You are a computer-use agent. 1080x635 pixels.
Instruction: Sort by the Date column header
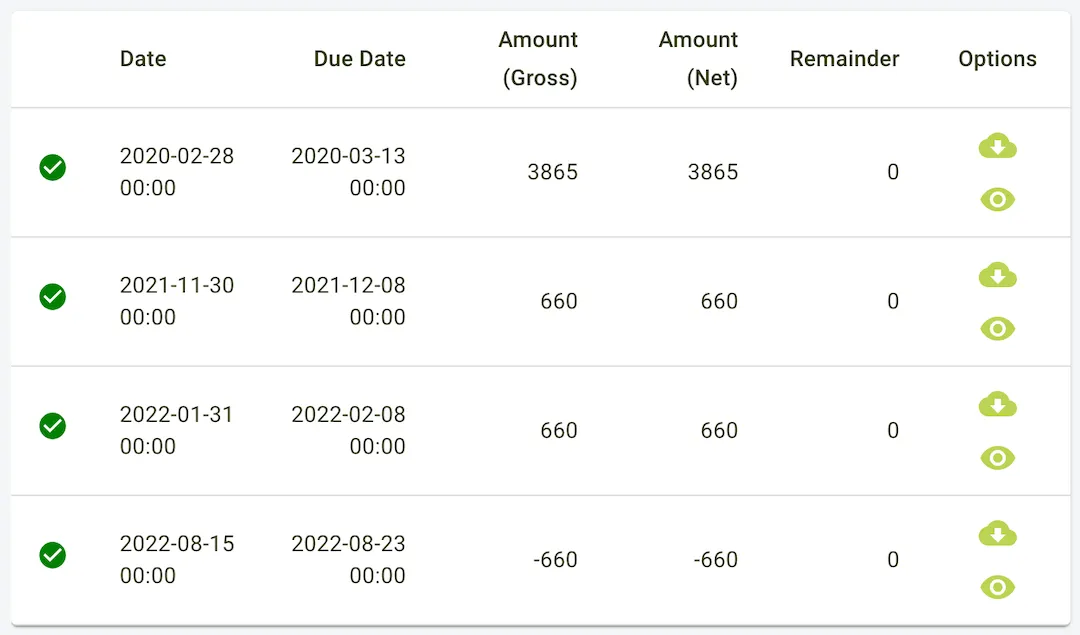(143, 59)
